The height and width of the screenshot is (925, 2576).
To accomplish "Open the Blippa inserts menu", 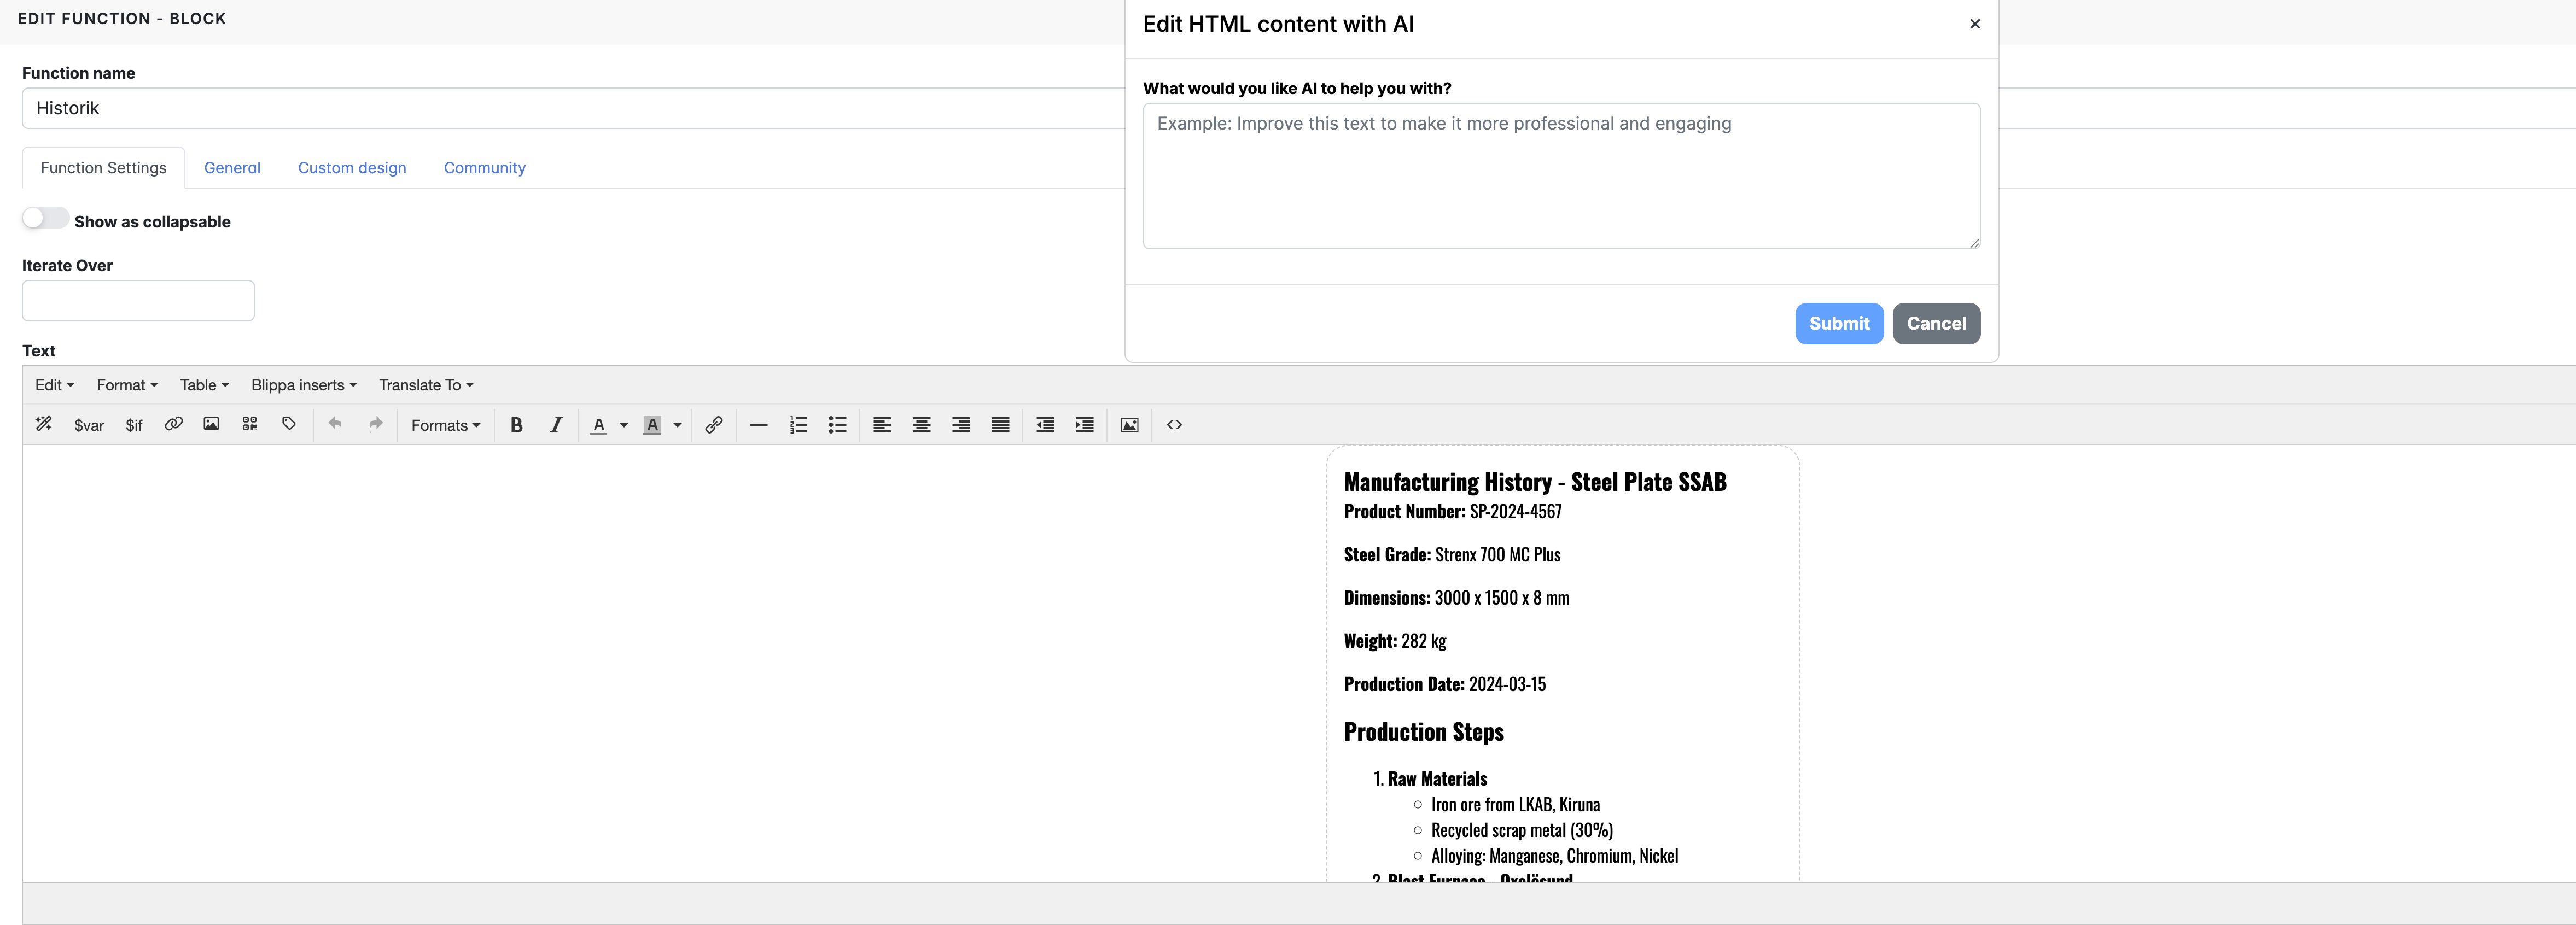I will click(x=303, y=385).
